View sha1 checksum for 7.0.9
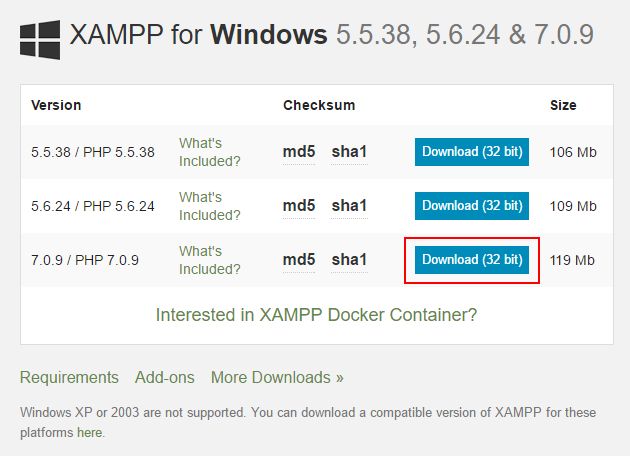The width and height of the screenshot is (630, 456). coord(349,260)
